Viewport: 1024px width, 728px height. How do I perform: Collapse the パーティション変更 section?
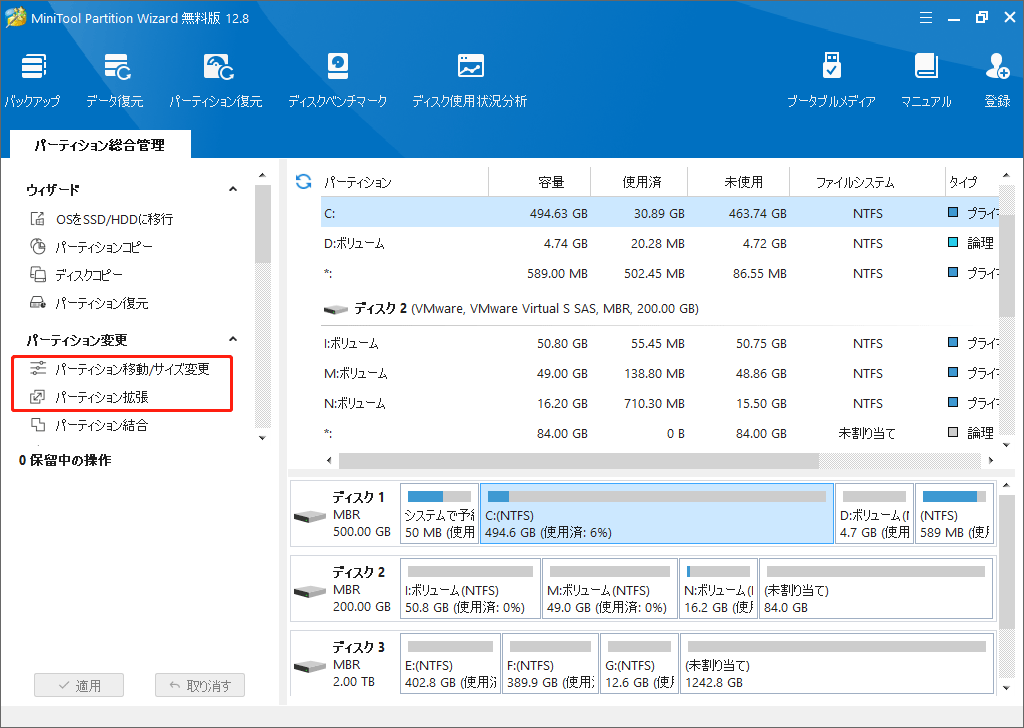233,340
